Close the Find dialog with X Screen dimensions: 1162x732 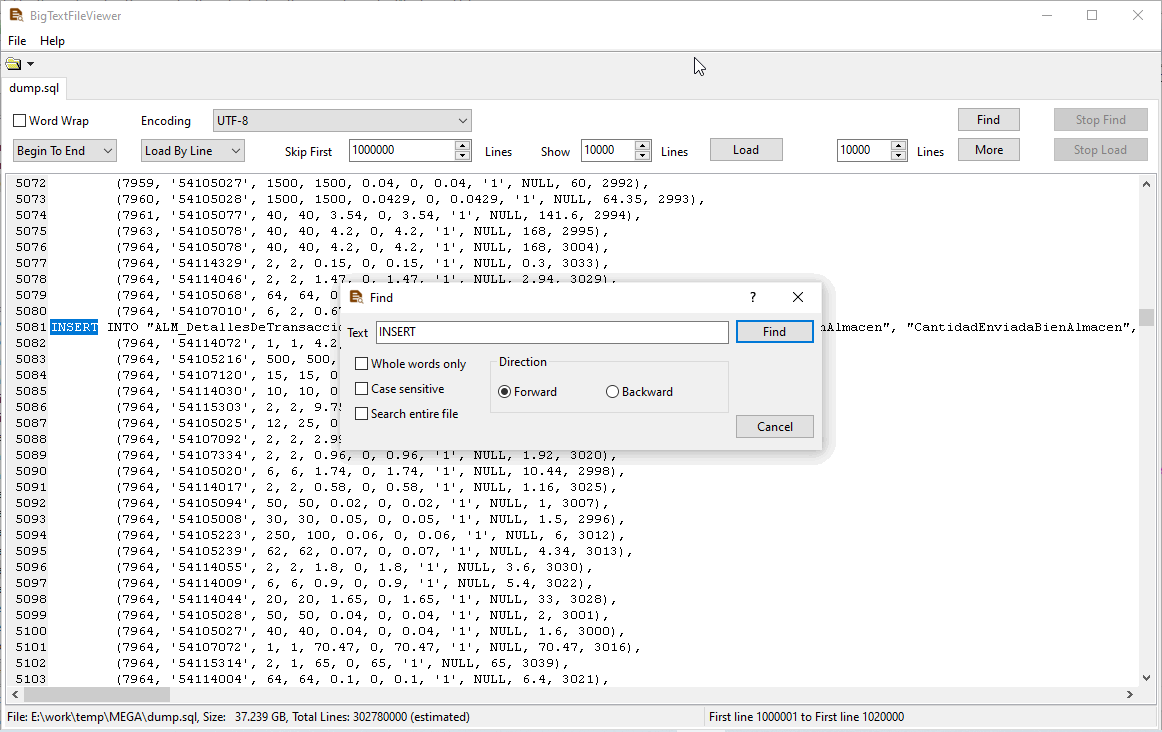point(797,297)
